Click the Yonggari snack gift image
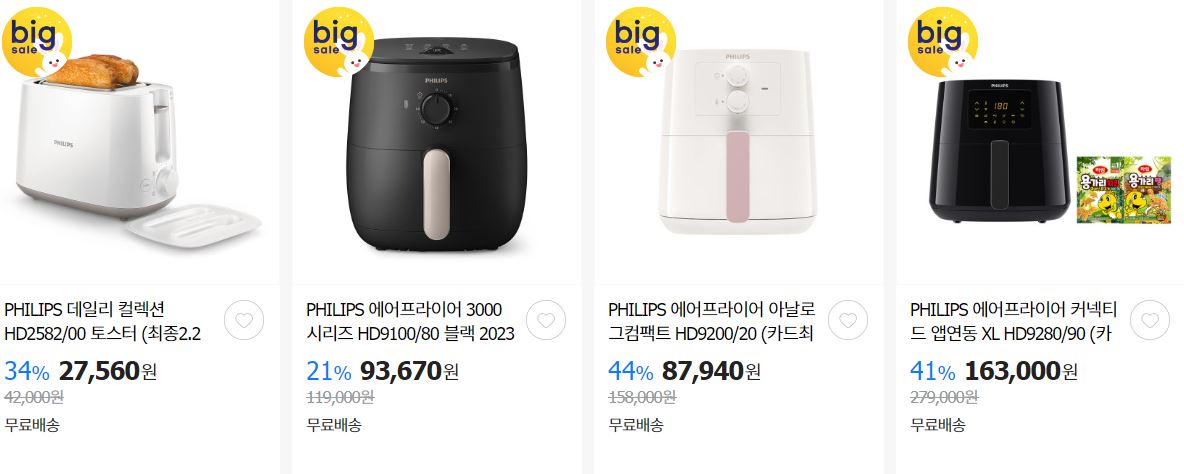 1122,189
